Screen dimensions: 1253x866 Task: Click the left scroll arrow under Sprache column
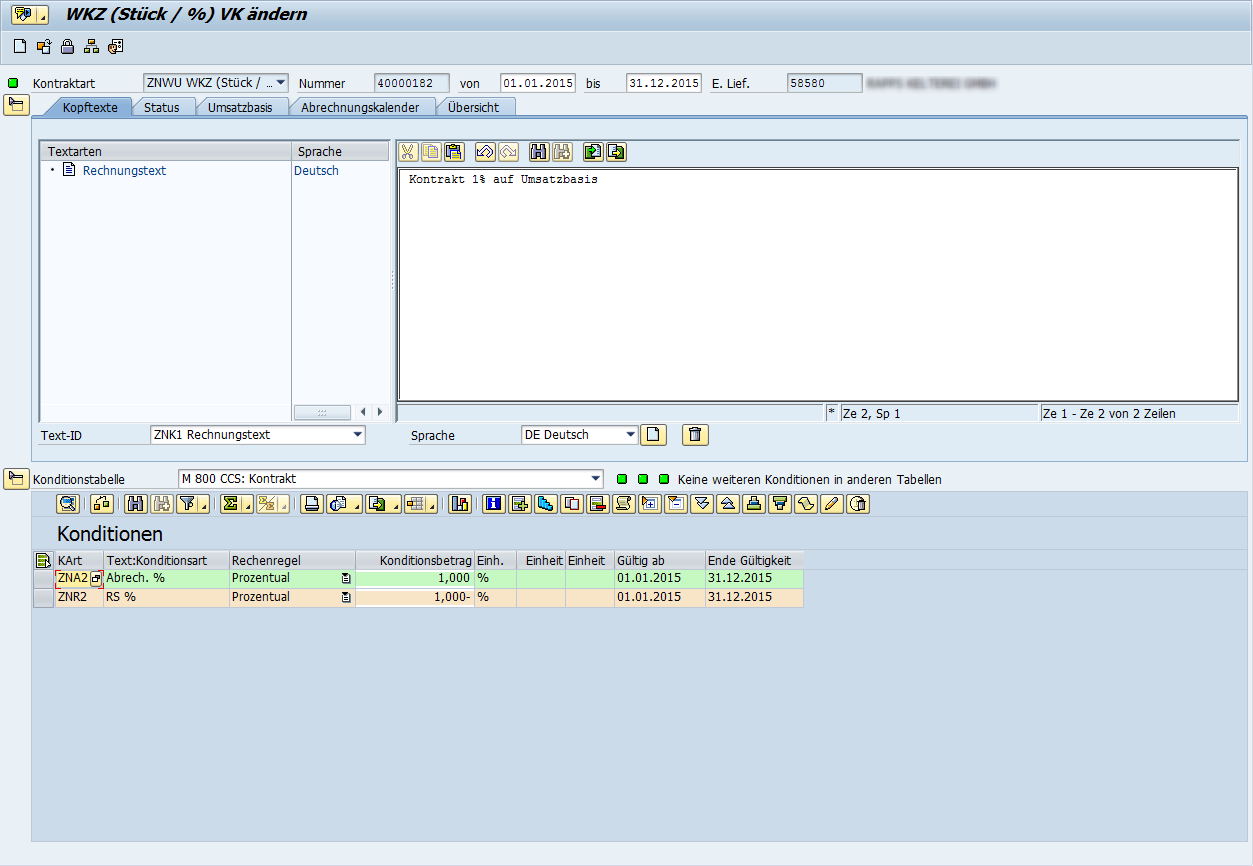click(363, 412)
